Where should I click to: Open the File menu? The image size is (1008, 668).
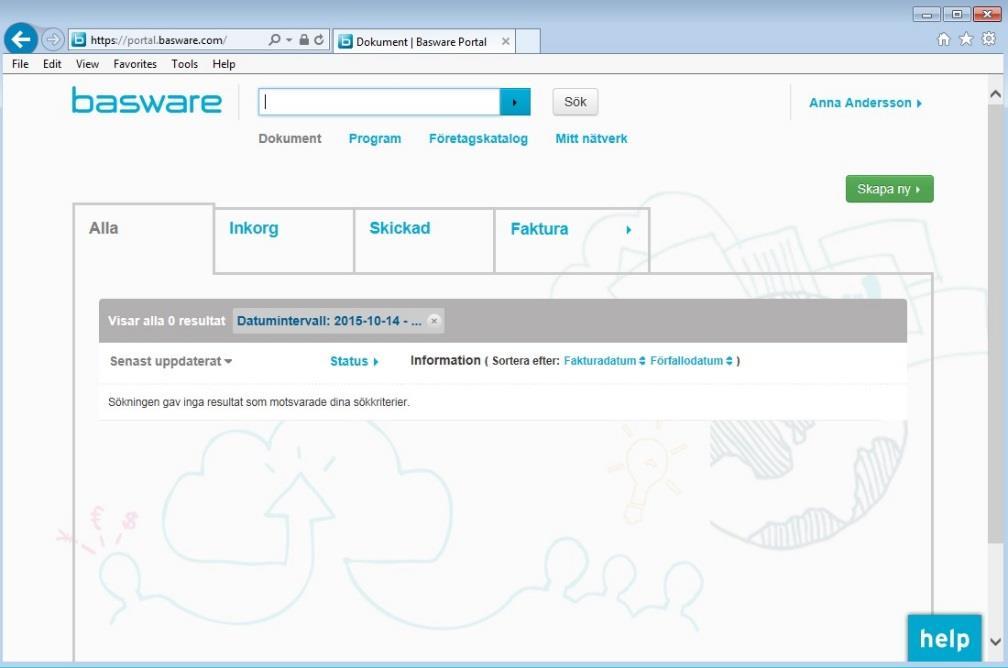[20, 64]
